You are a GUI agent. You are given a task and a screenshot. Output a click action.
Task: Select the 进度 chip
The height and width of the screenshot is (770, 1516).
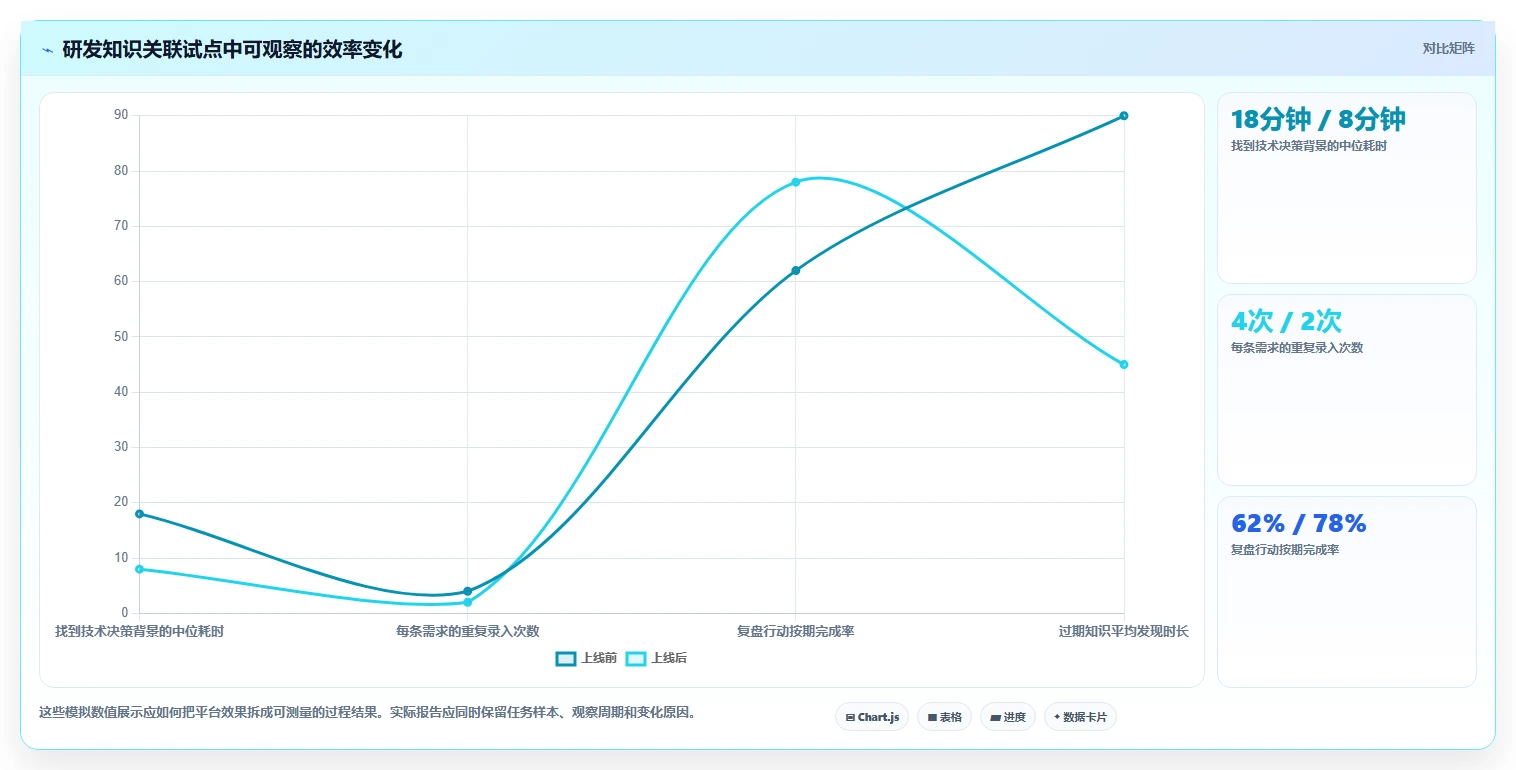[x=1008, y=717]
